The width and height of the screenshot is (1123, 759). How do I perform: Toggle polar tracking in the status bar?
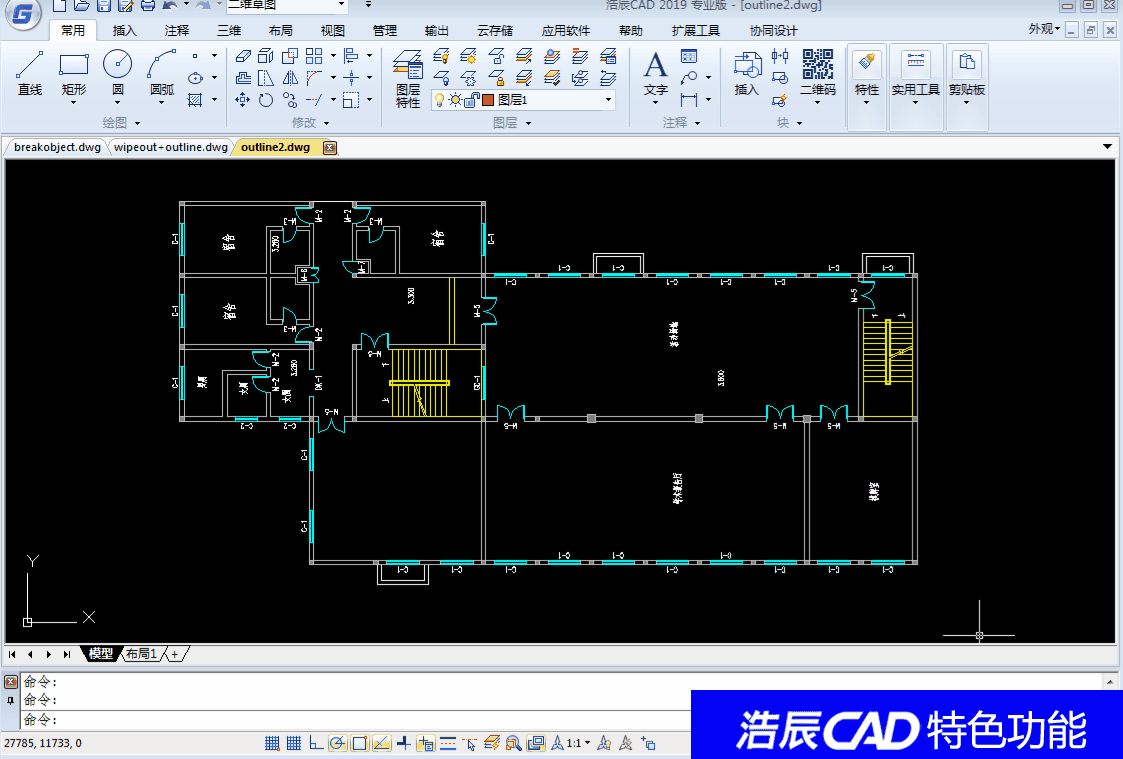[x=337, y=743]
